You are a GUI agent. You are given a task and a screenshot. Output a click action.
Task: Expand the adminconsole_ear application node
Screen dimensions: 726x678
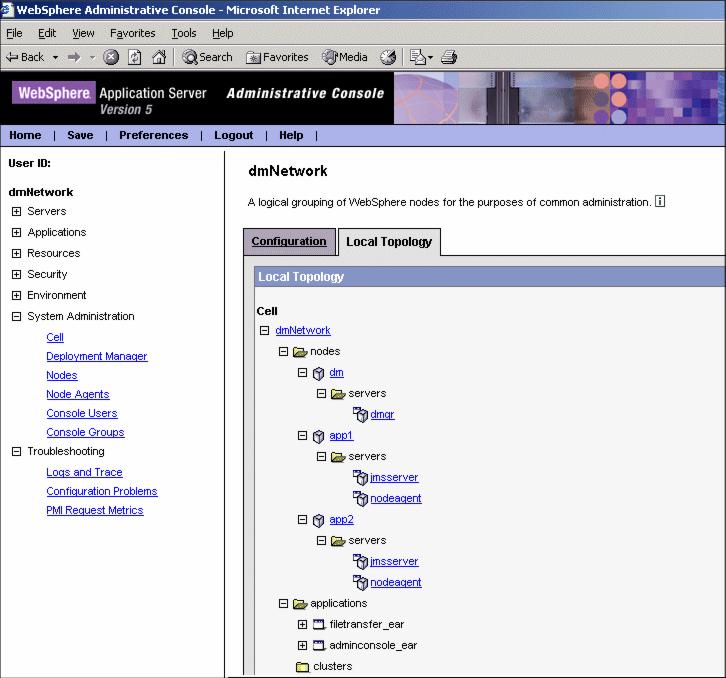[x=302, y=646]
